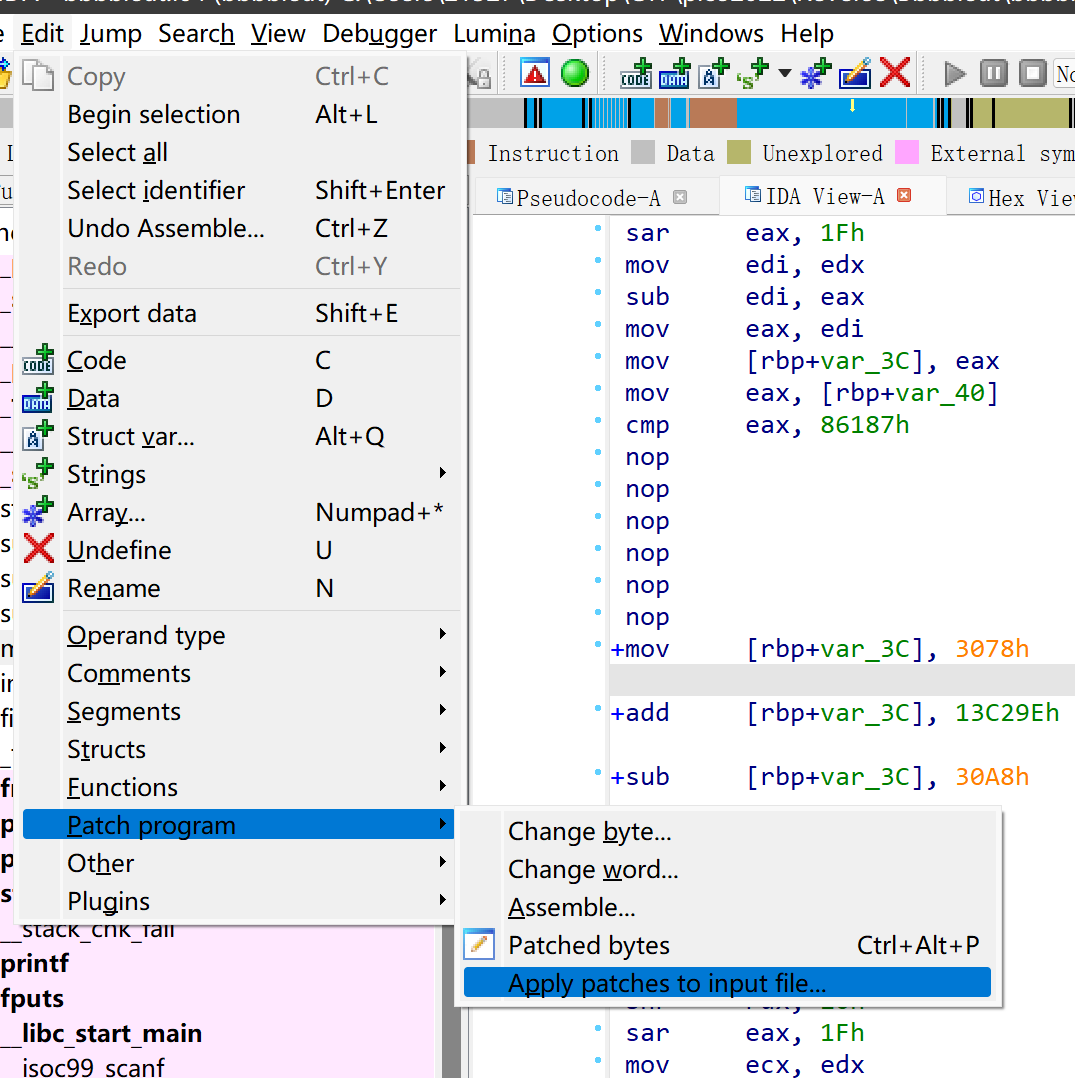Click the green database status indicator
1075x1078 pixels.
(x=574, y=72)
